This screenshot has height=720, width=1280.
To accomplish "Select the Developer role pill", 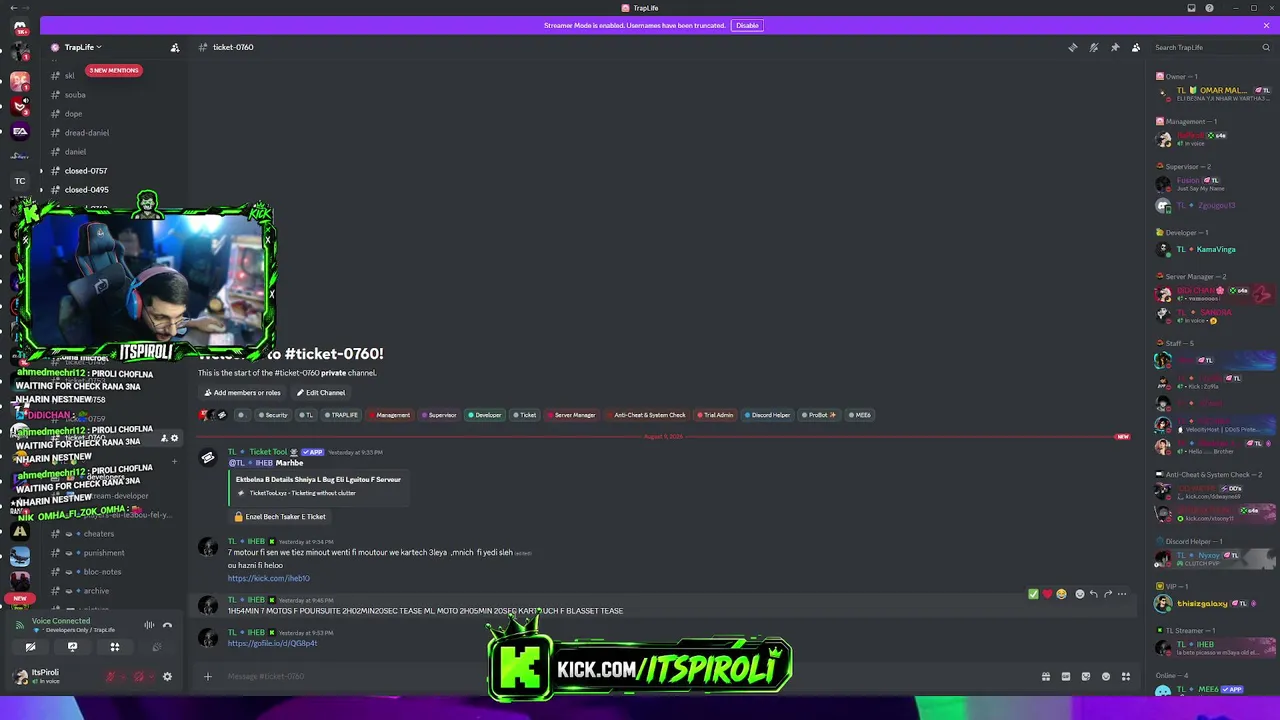I will pyautogui.click(x=485, y=415).
